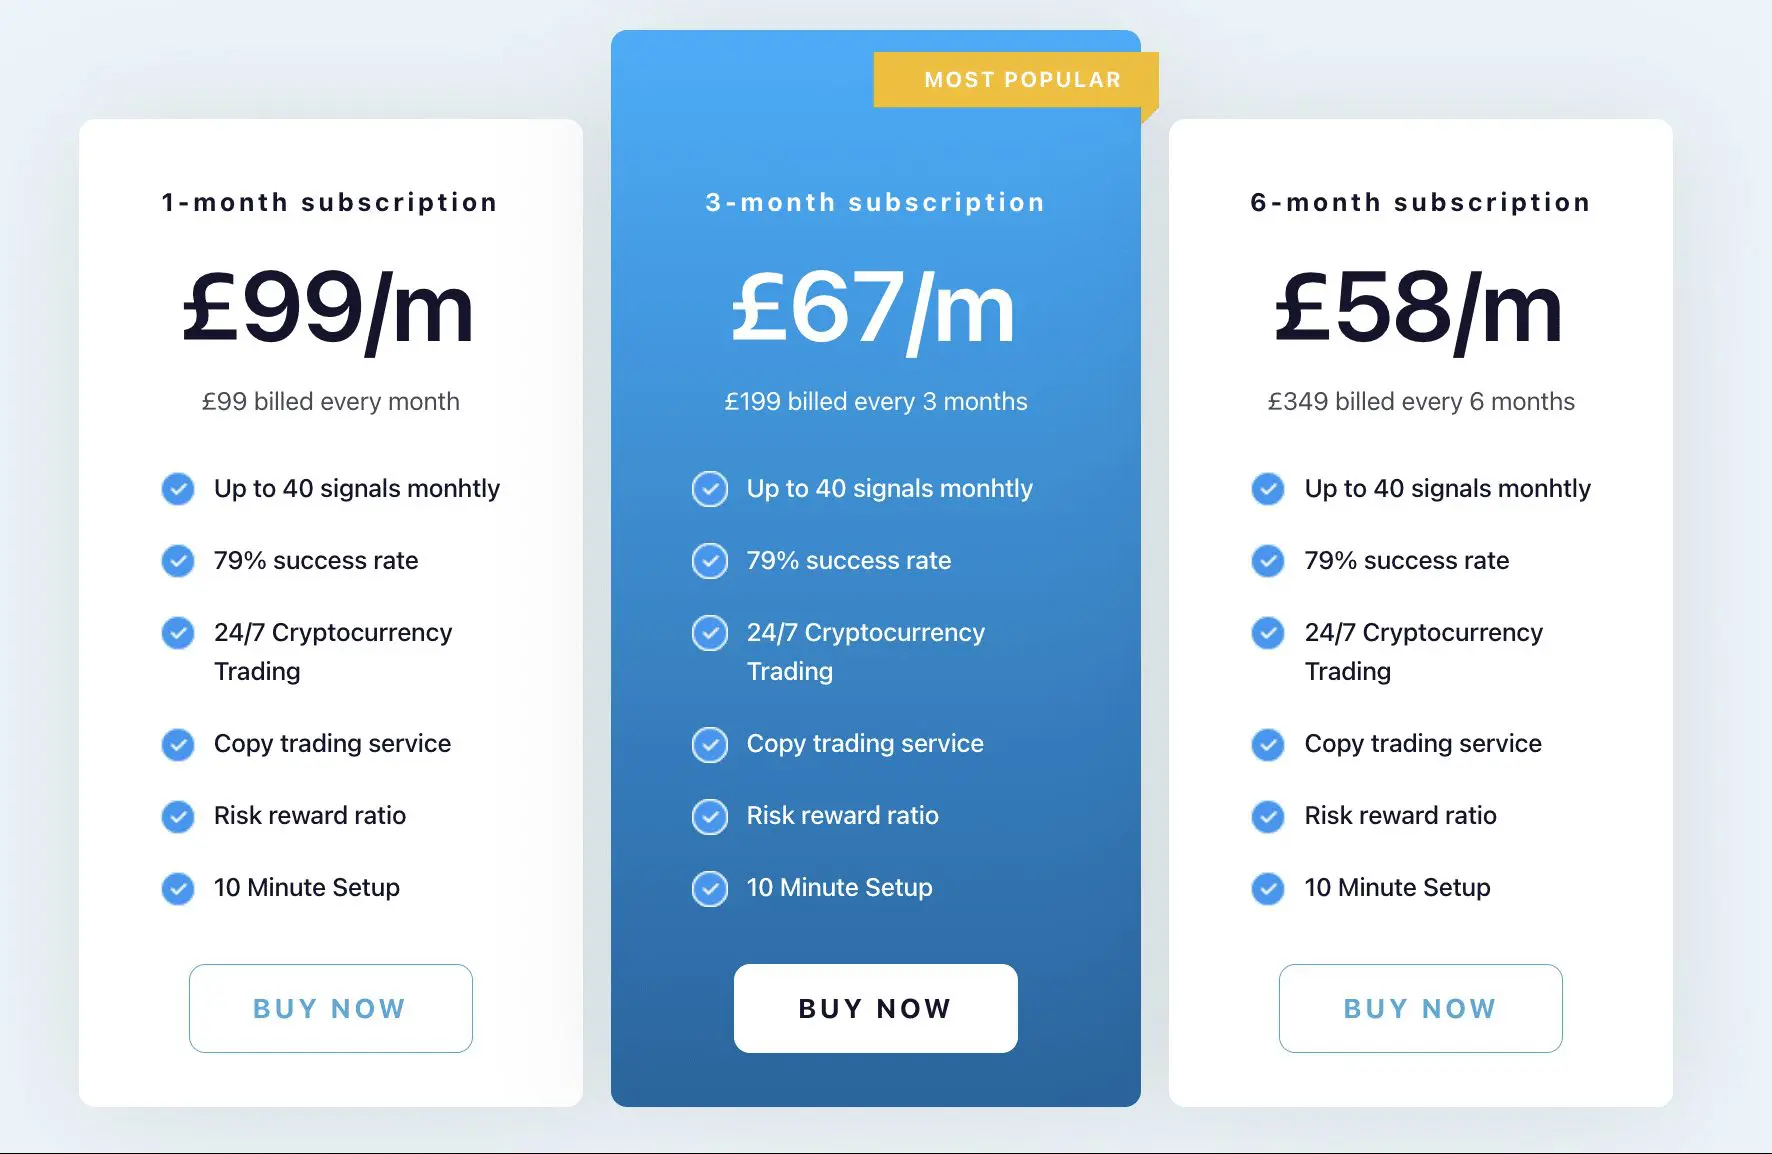The width and height of the screenshot is (1772, 1154).
Task: Click checkmark next to 6-month Copy trading service
Action: tap(1268, 744)
